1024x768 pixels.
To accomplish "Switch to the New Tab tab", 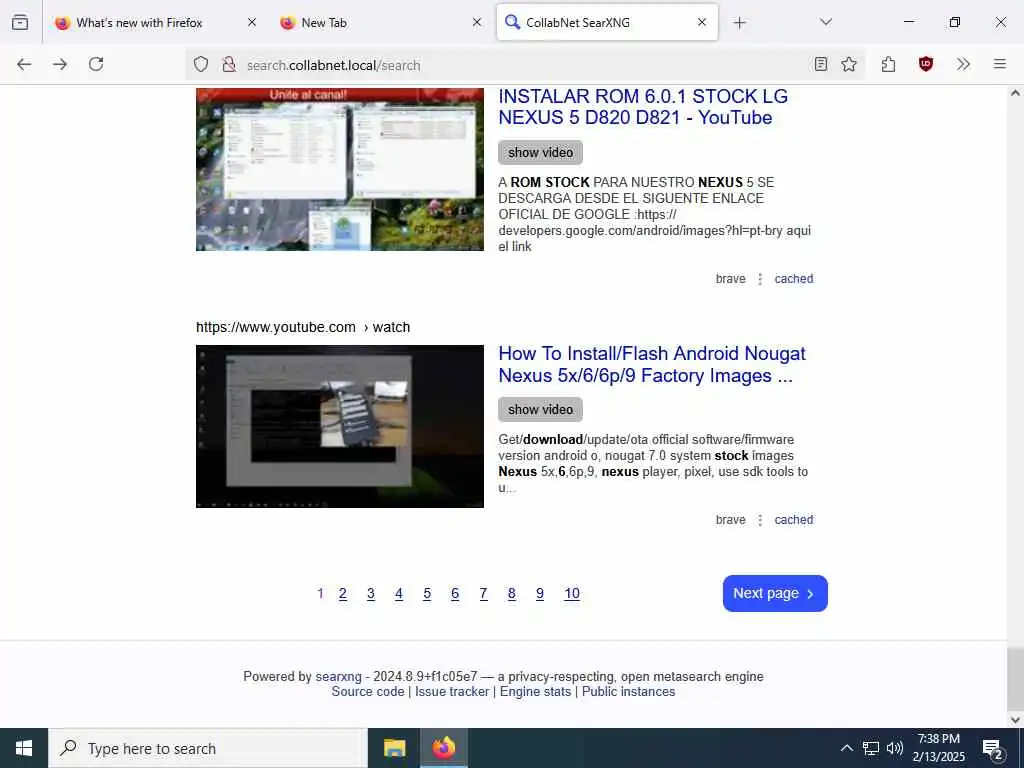I will pos(381,23).
